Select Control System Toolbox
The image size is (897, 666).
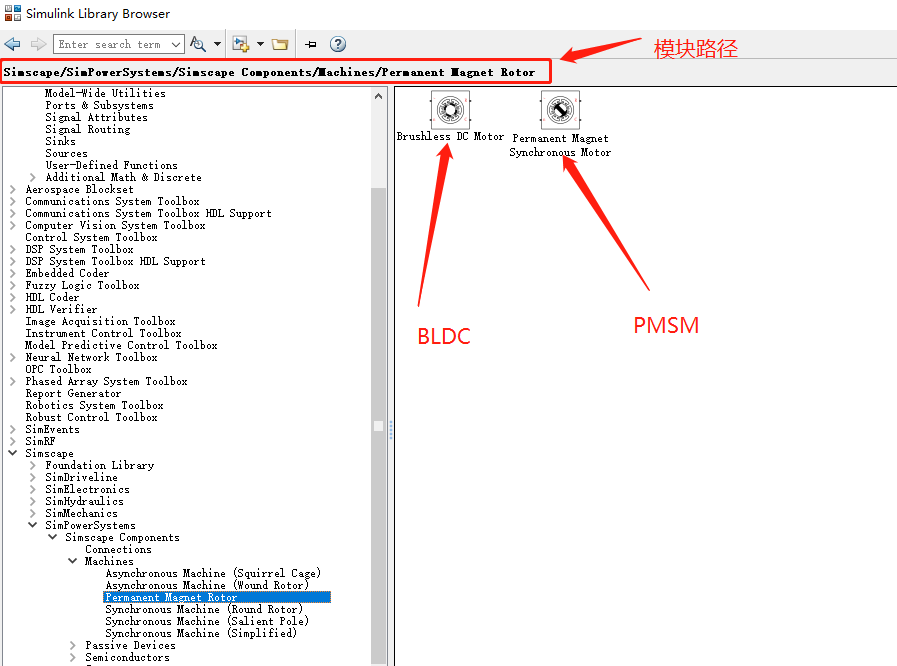tap(91, 237)
